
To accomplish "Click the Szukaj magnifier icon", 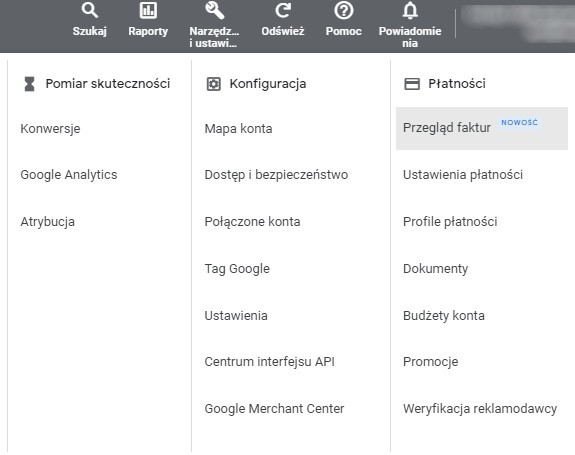I will [89, 10].
